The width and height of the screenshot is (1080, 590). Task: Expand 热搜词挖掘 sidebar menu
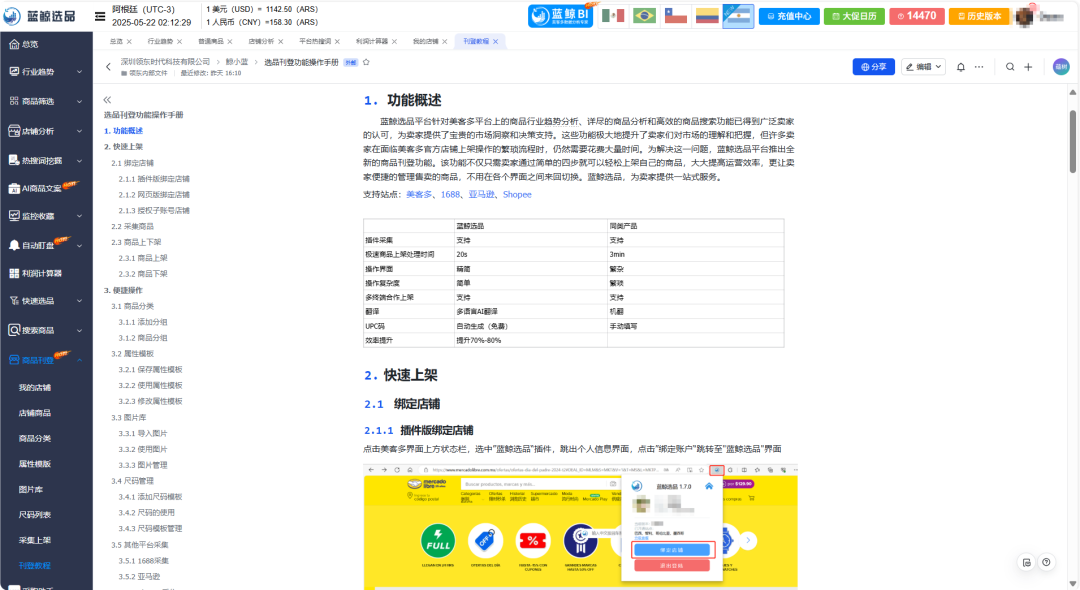46,160
